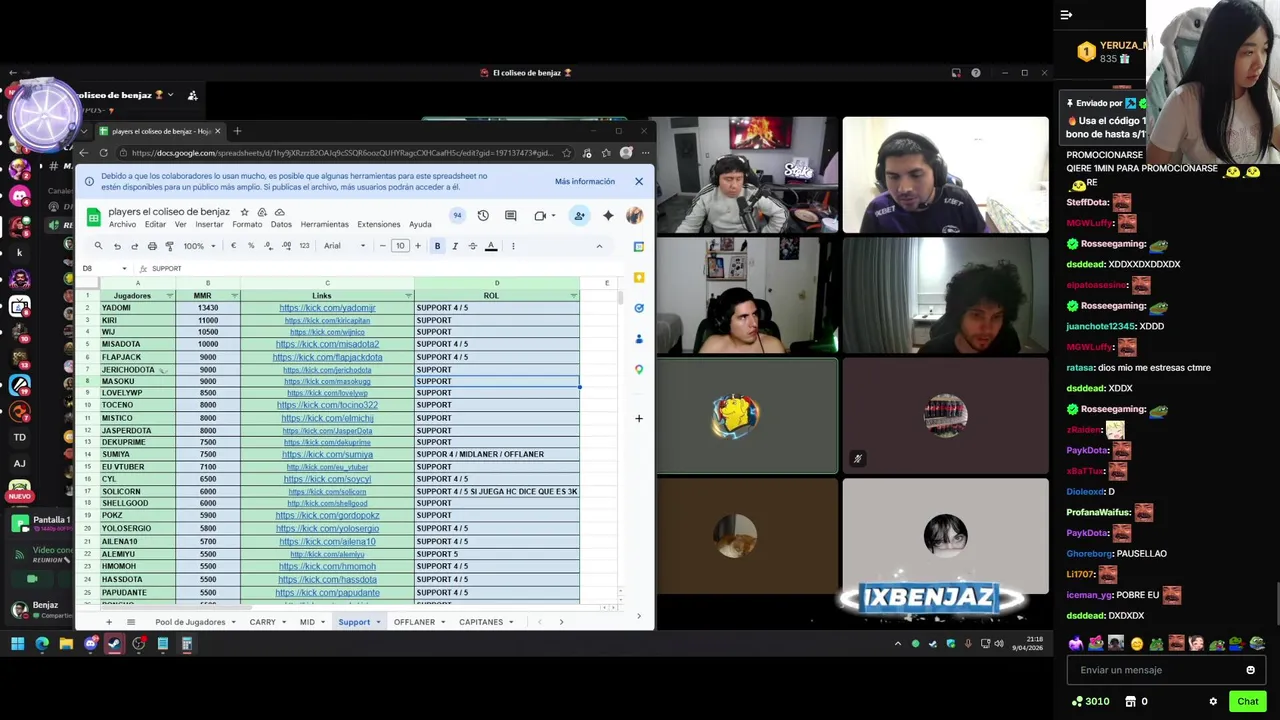Open the more toolbar options menu
This screenshot has width=1280, height=720.
(513, 246)
